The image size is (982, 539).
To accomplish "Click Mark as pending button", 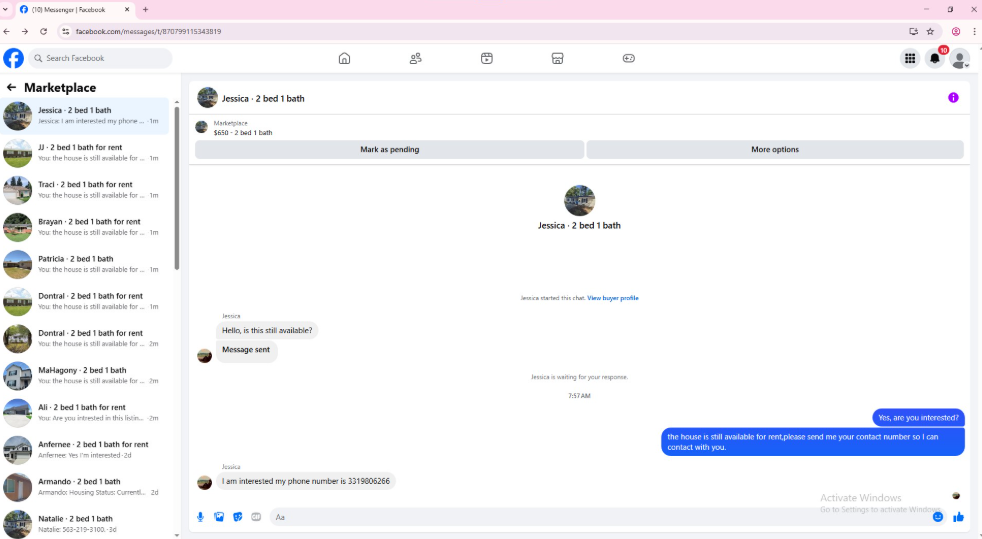I will click(390, 149).
